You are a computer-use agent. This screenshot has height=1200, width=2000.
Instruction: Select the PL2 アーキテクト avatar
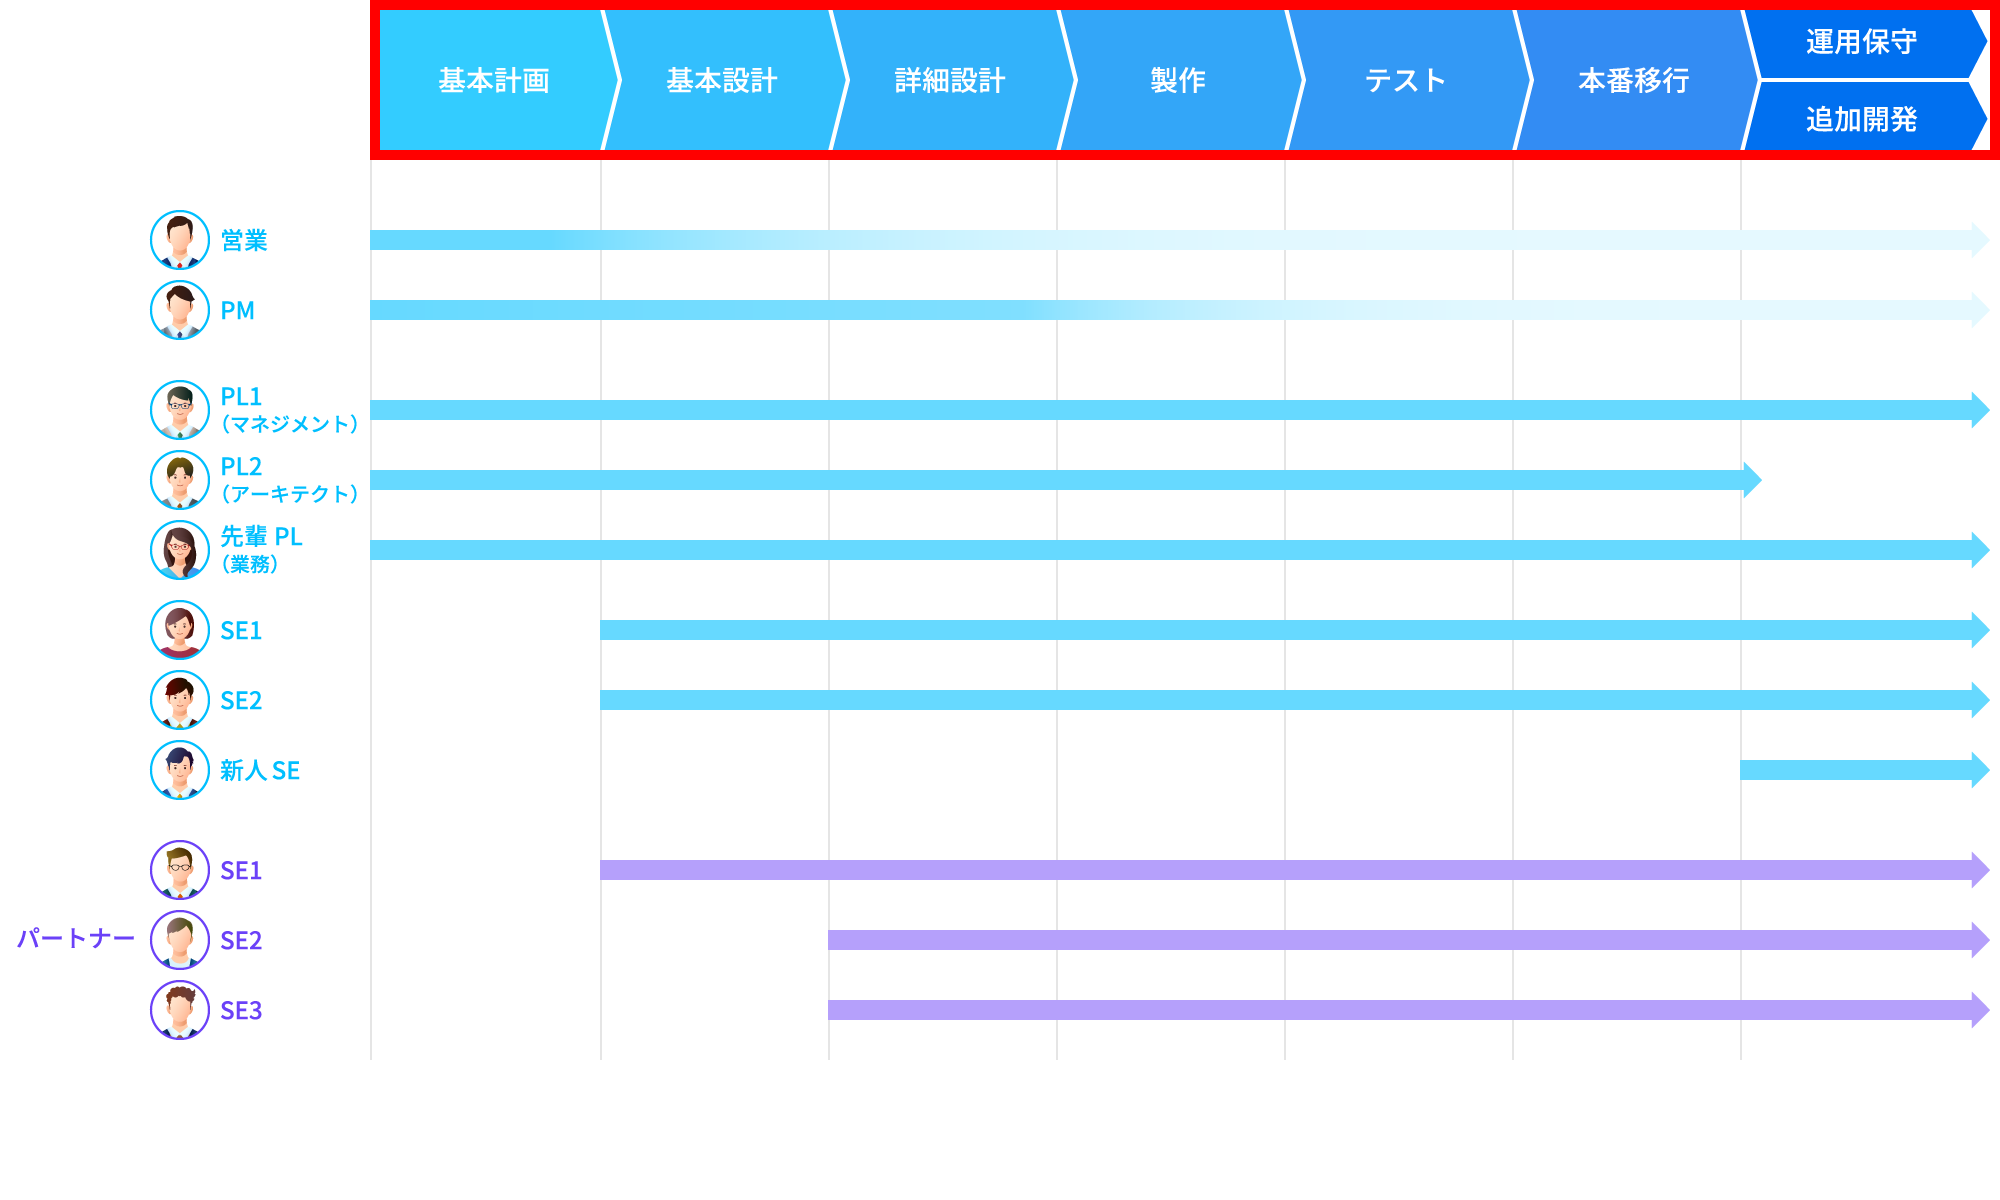(180, 480)
